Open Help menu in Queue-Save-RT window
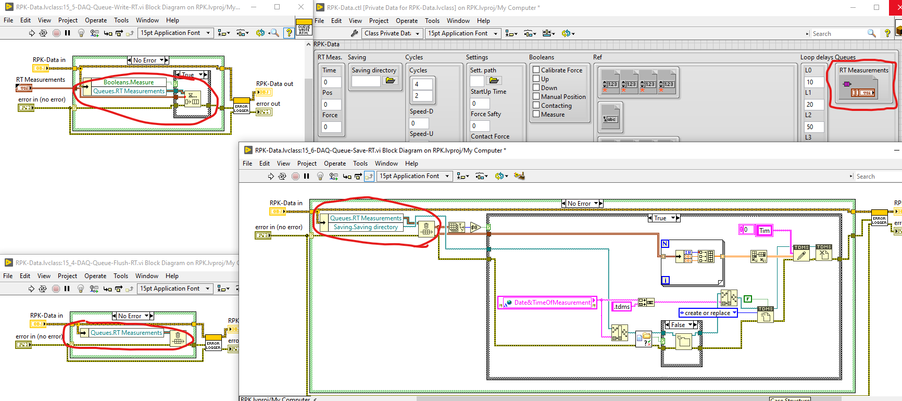 [412, 163]
